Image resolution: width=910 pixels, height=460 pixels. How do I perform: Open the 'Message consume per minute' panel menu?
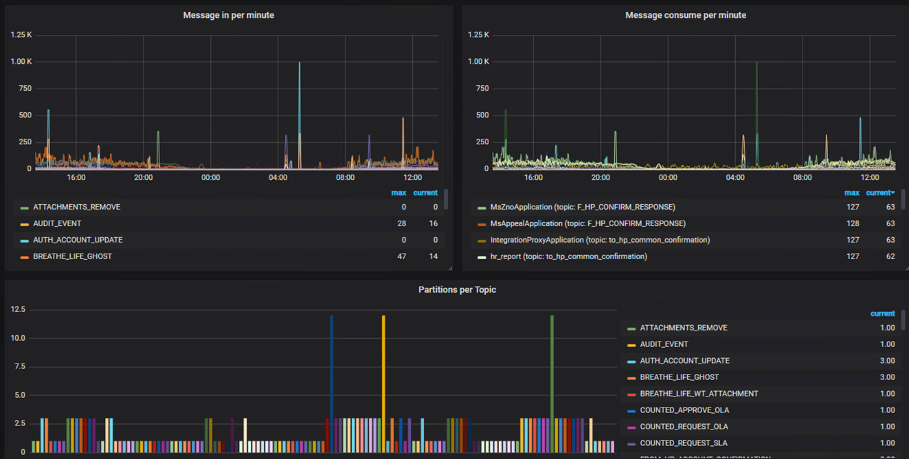point(685,15)
